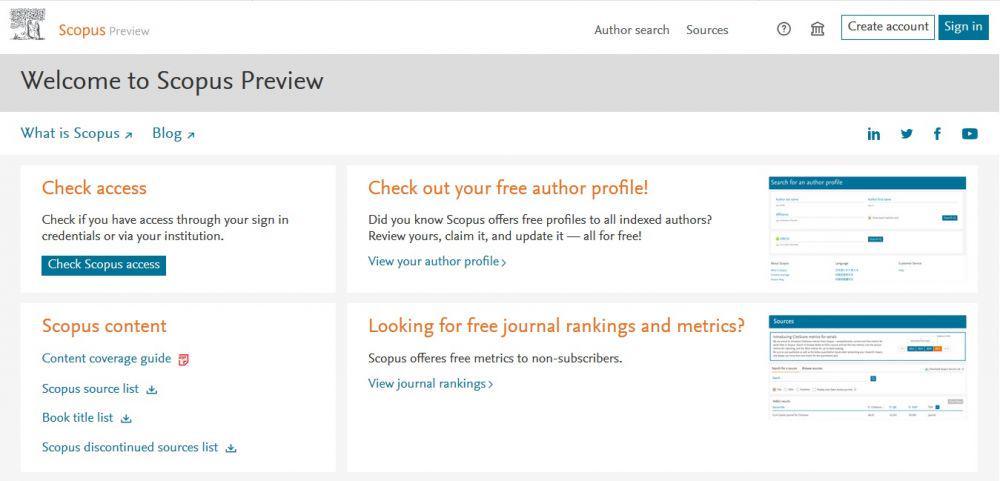Image resolution: width=1000 pixels, height=481 pixels.
Task: Click the author profile search preview thumbnail
Action: (x=867, y=230)
